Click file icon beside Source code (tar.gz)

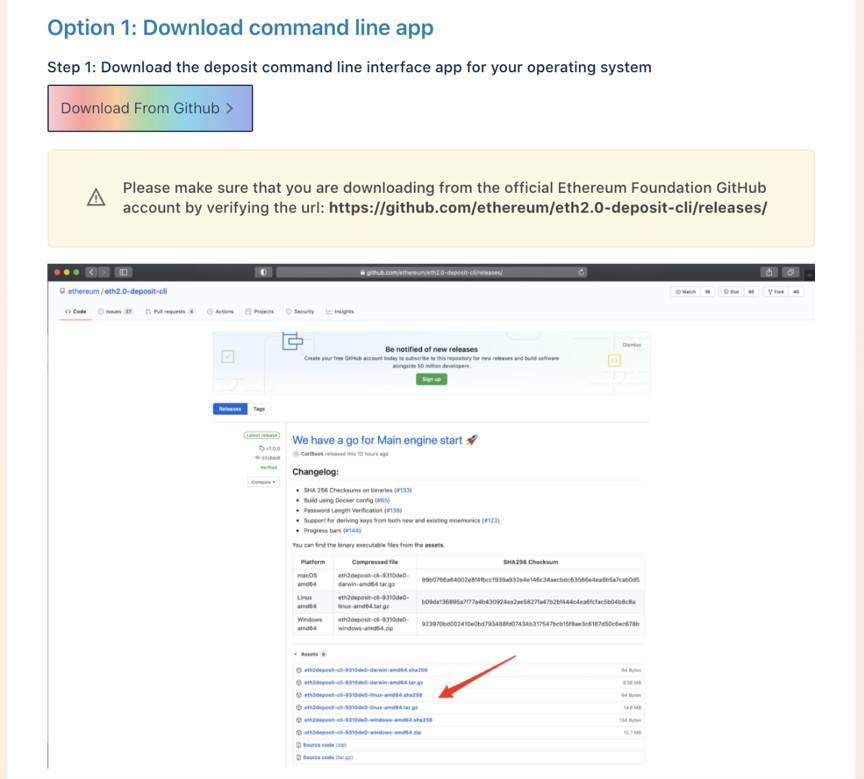pos(299,758)
